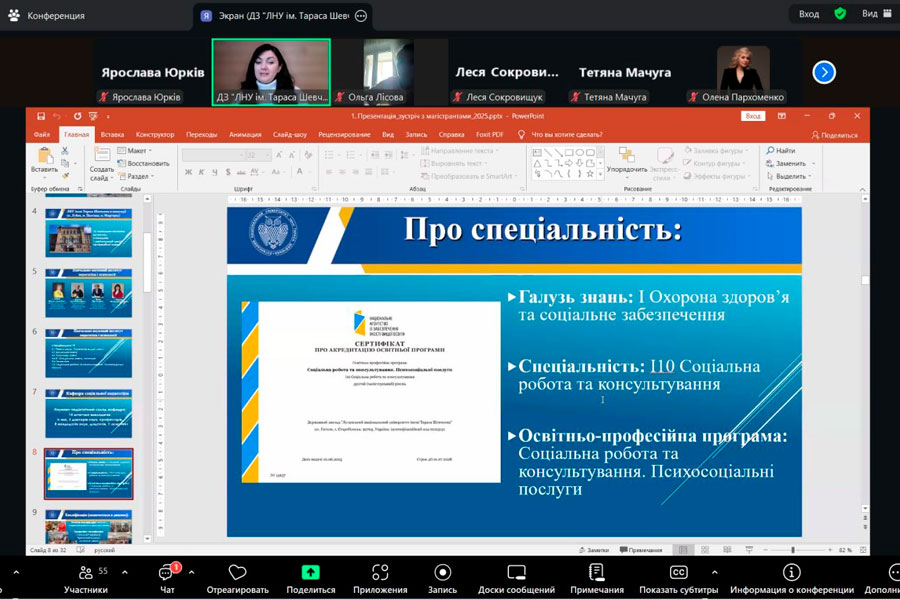The image size is (900, 600).
Task: Open the Notes icon in Zoom toolbar
Action: [x=597, y=573]
